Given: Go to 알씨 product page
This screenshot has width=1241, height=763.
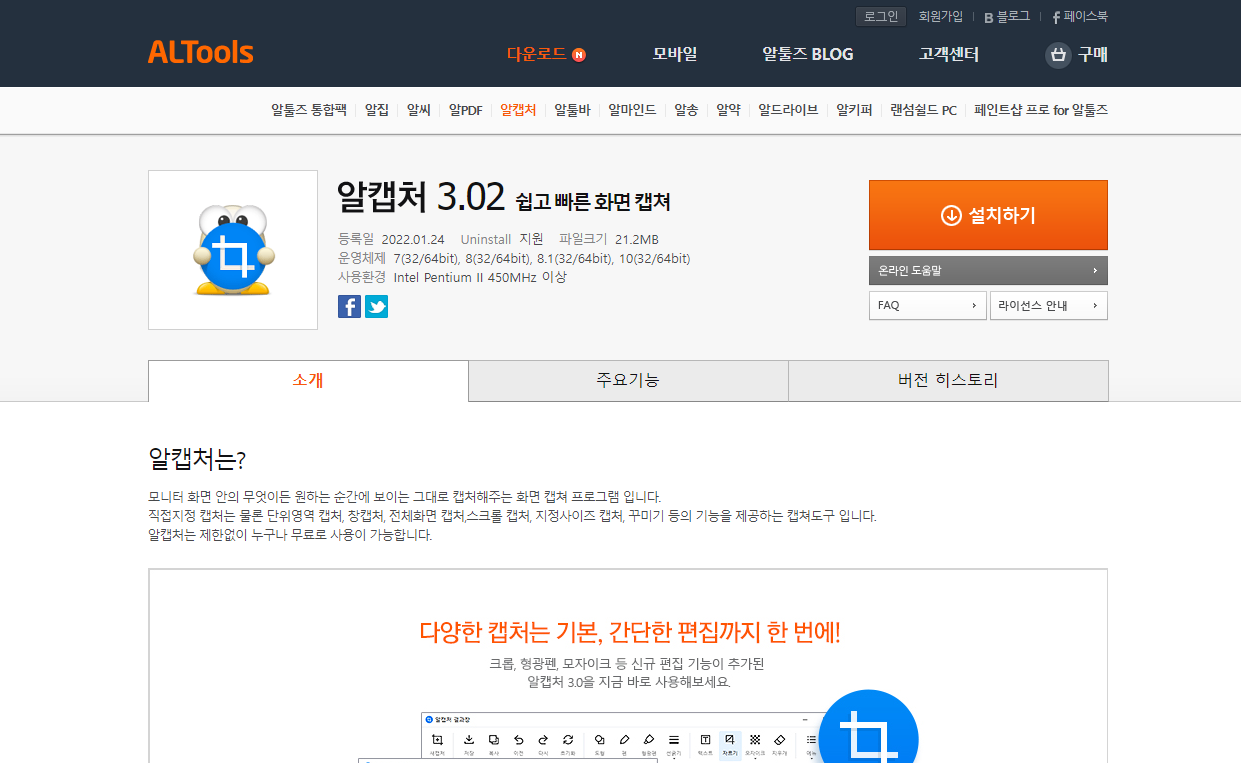Looking at the screenshot, I should click(x=419, y=110).
